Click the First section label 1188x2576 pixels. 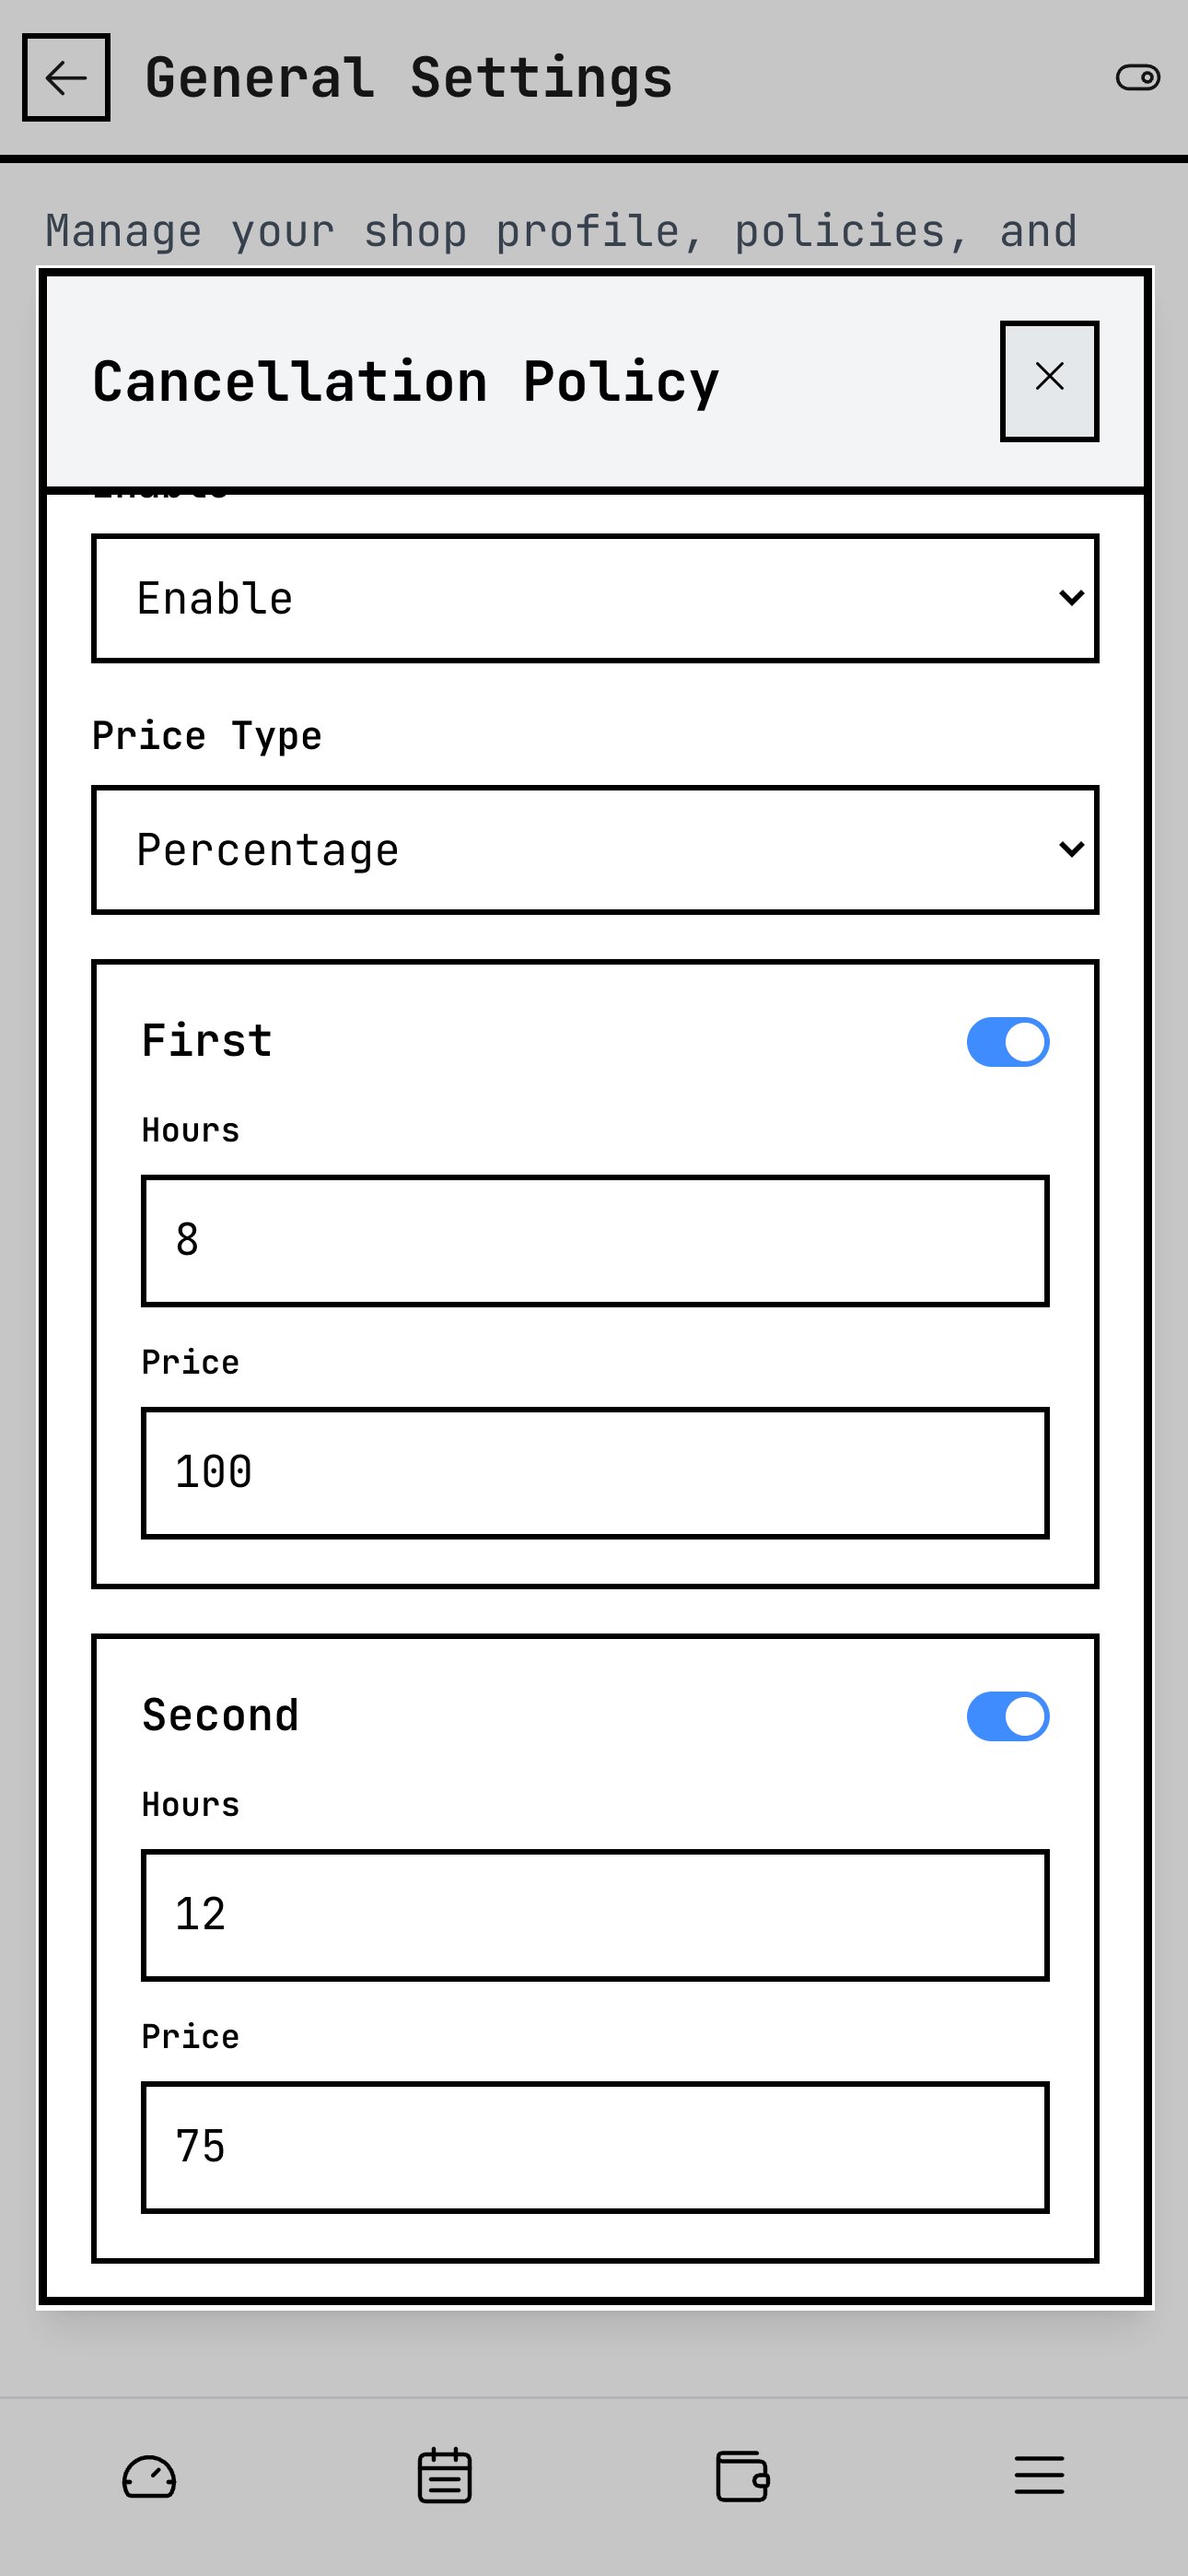coord(205,1040)
